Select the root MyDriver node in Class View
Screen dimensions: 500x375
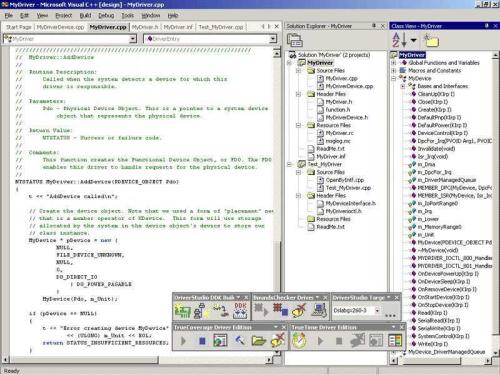(412, 55)
